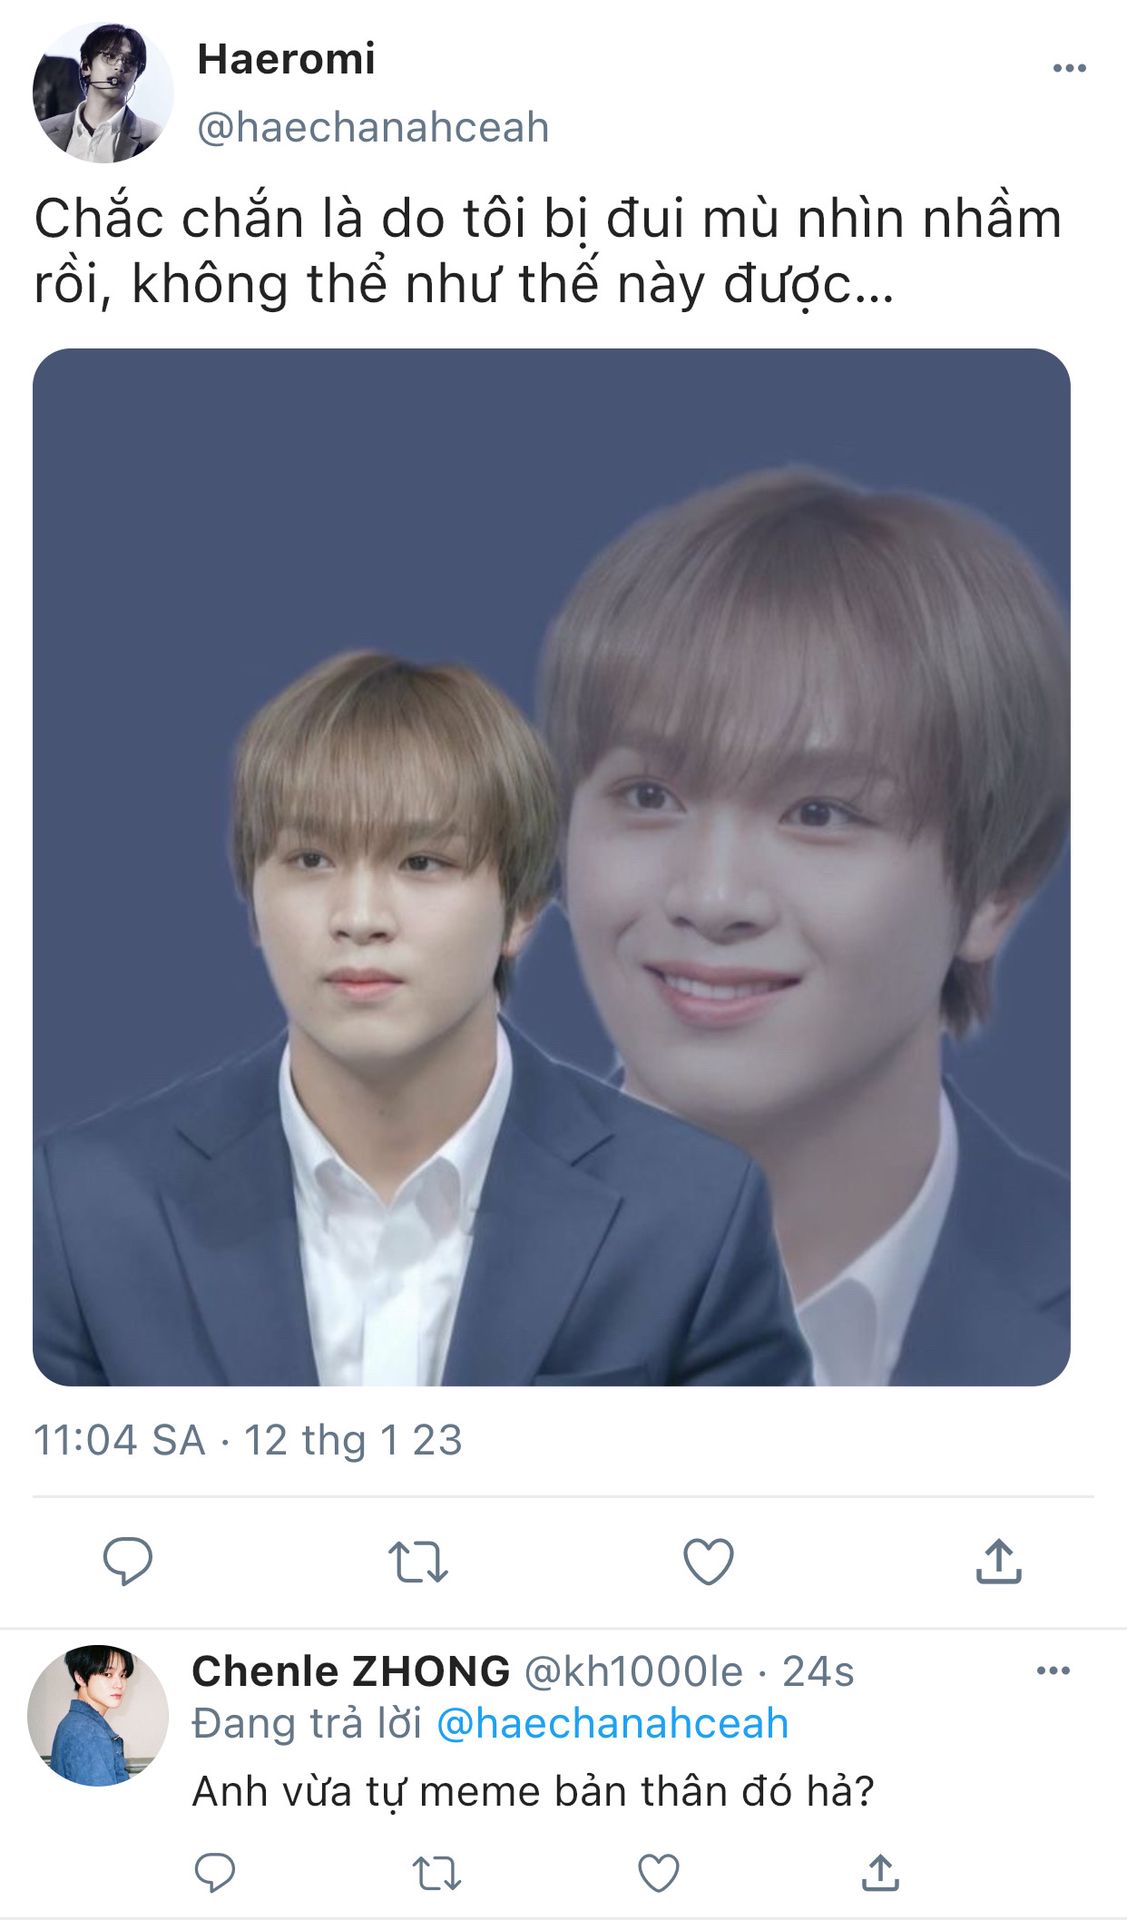
Task: Click the @haechanahceah mention link in reply
Action: coord(613,1723)
